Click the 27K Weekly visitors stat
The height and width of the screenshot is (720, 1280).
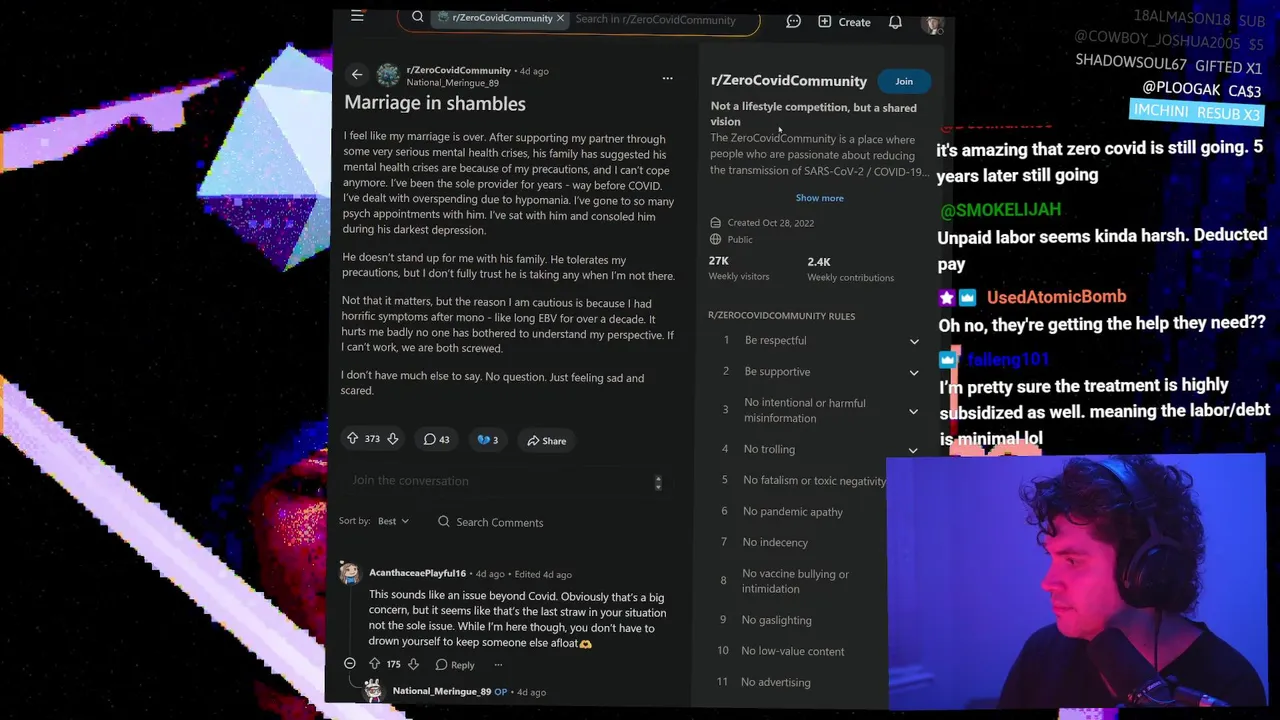pos(739,269)
